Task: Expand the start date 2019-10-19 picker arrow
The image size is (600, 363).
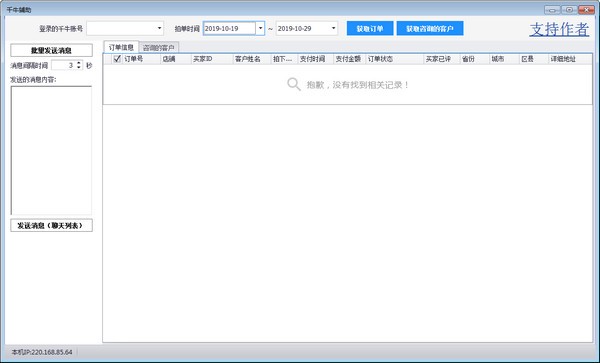Action: pos(260,28)
